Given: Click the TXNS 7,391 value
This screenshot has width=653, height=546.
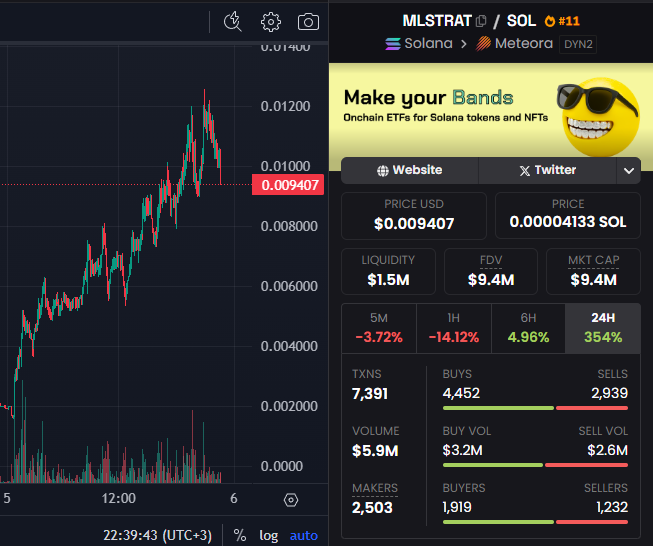Looking at the screenshot, I should coord(370,394).
